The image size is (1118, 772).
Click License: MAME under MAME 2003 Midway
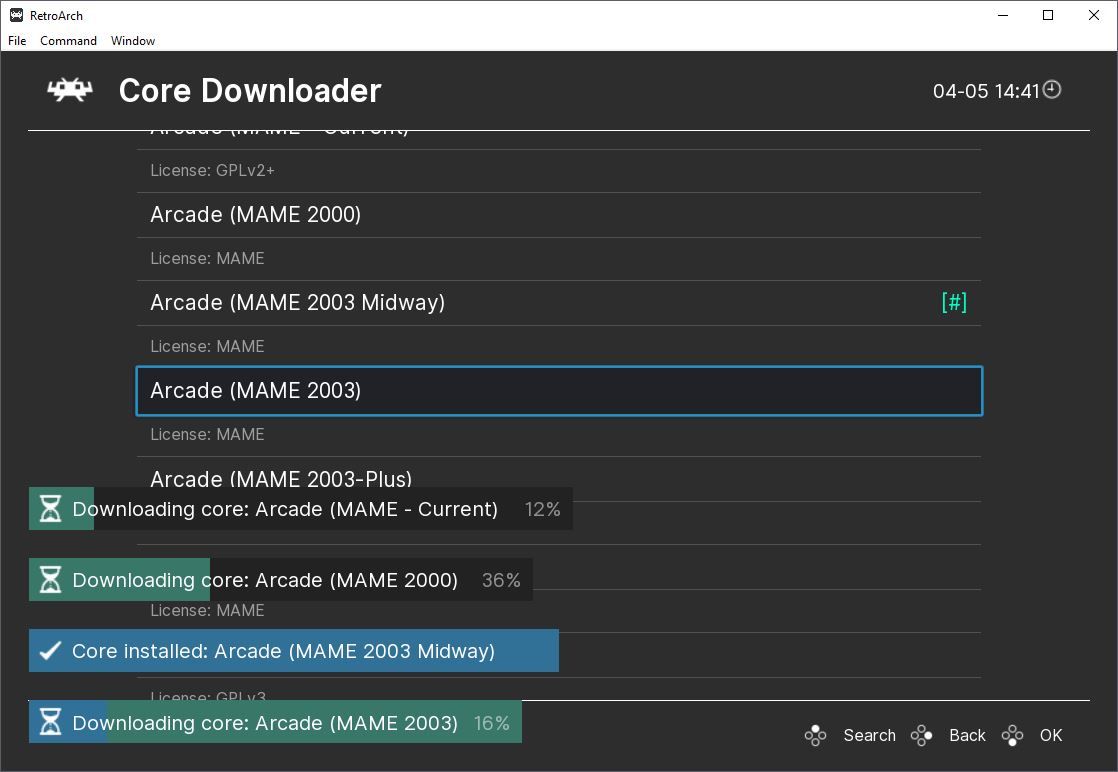(207, 346)
